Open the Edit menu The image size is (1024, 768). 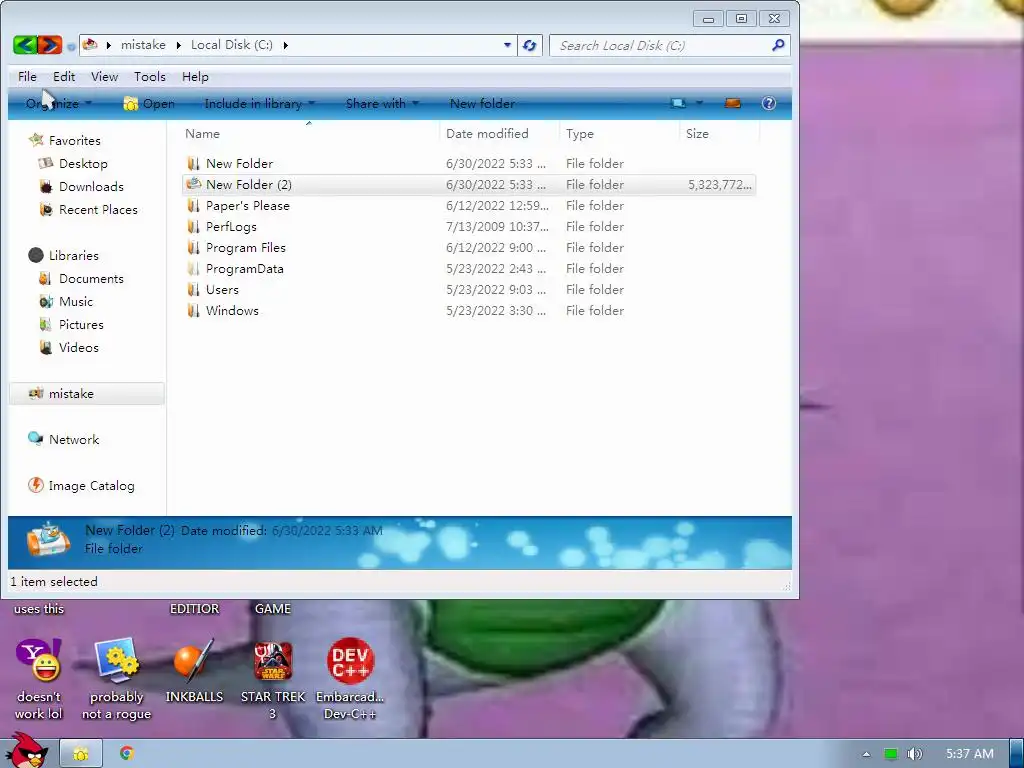pyautogui.click(x=64, y=76)
